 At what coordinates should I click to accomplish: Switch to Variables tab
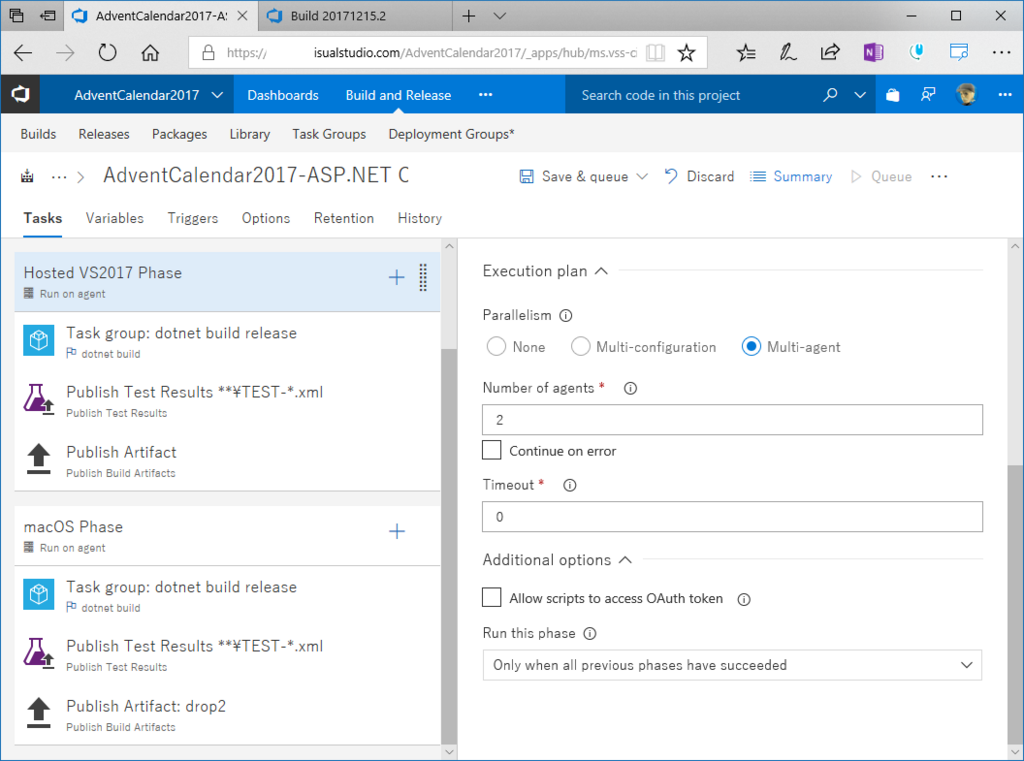[x=114, y=218]
